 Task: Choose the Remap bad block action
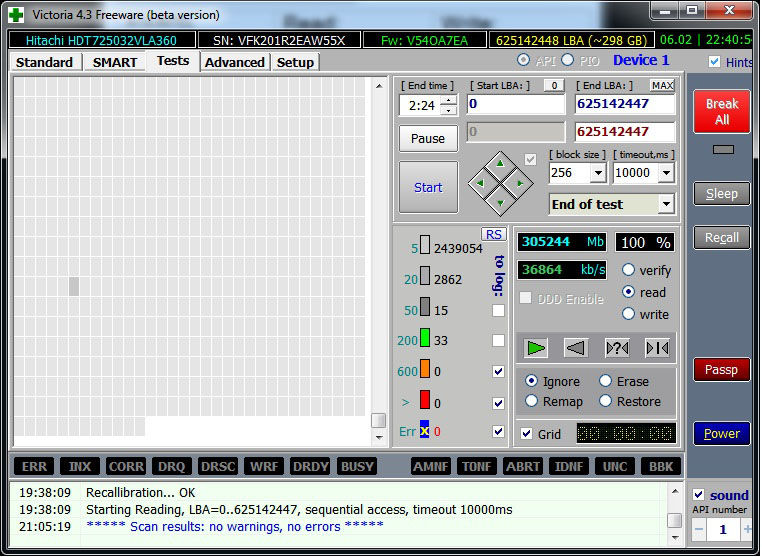click(532, 400)
